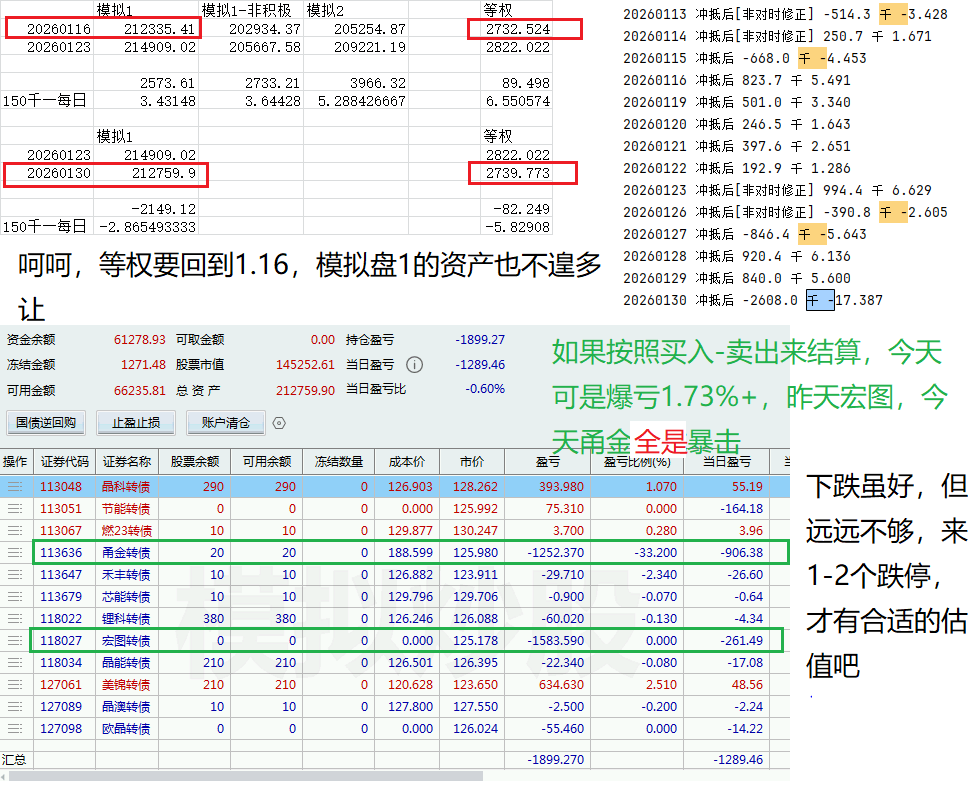The width and height of the screenshot is (978, 786).
Task: Click the operation icon in 禾丰转债 row
Action: (x=15, y=575)
